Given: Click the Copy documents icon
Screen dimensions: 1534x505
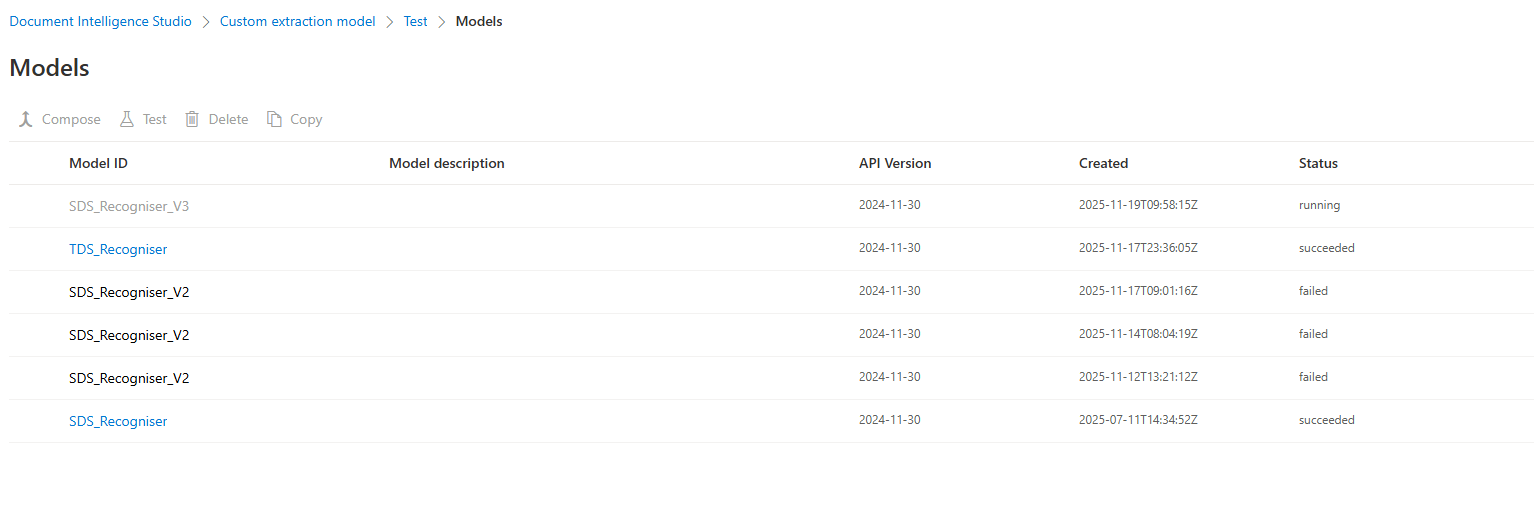Looking at the screenshot, I should pos(274,119).
